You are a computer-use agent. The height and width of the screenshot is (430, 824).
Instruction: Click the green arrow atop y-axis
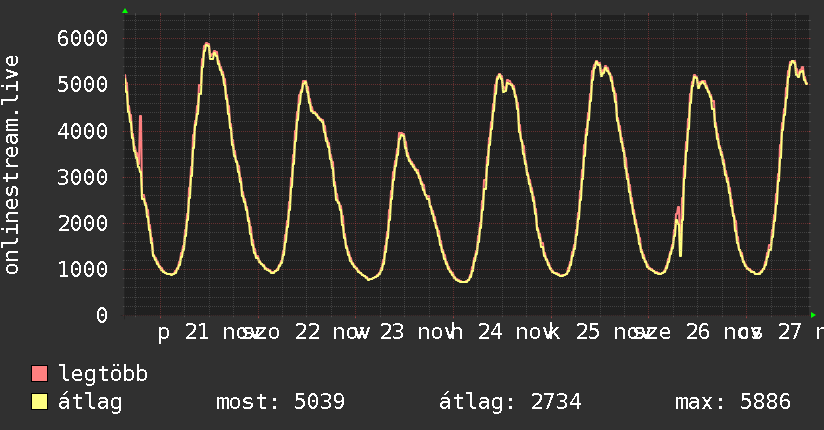point(125,11)
